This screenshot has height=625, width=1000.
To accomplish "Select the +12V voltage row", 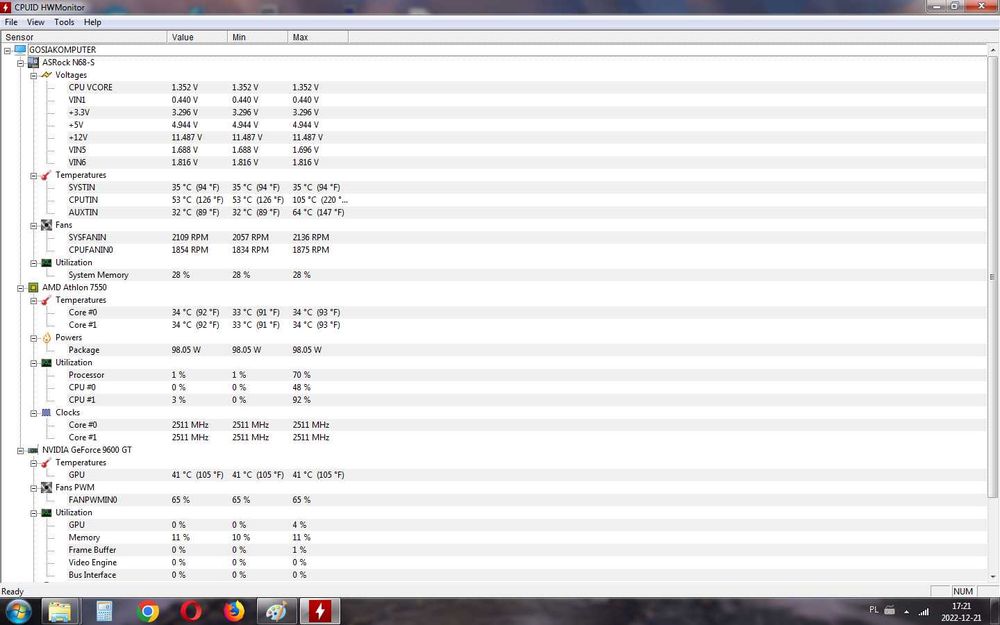I will pyautogui.click(x=494, y=137).
